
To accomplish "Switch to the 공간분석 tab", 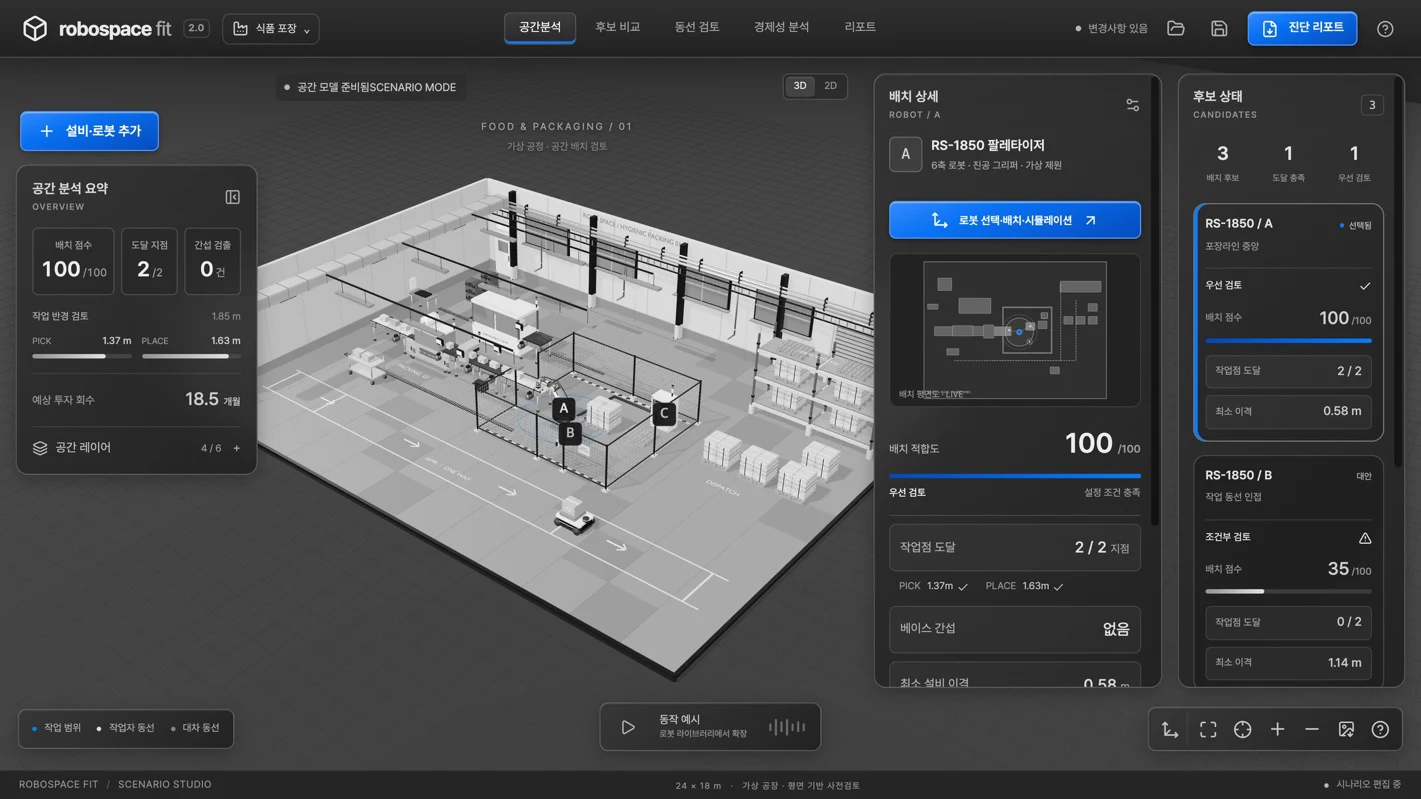I will pyautogui.click(x=540, y=28).
